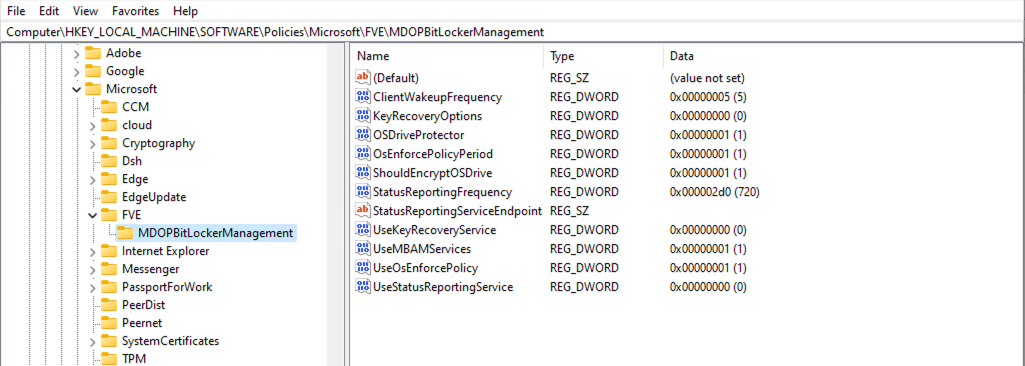1025x366 pixels.
Task: Select the TPM folder icon
Action: click(109, 359)
